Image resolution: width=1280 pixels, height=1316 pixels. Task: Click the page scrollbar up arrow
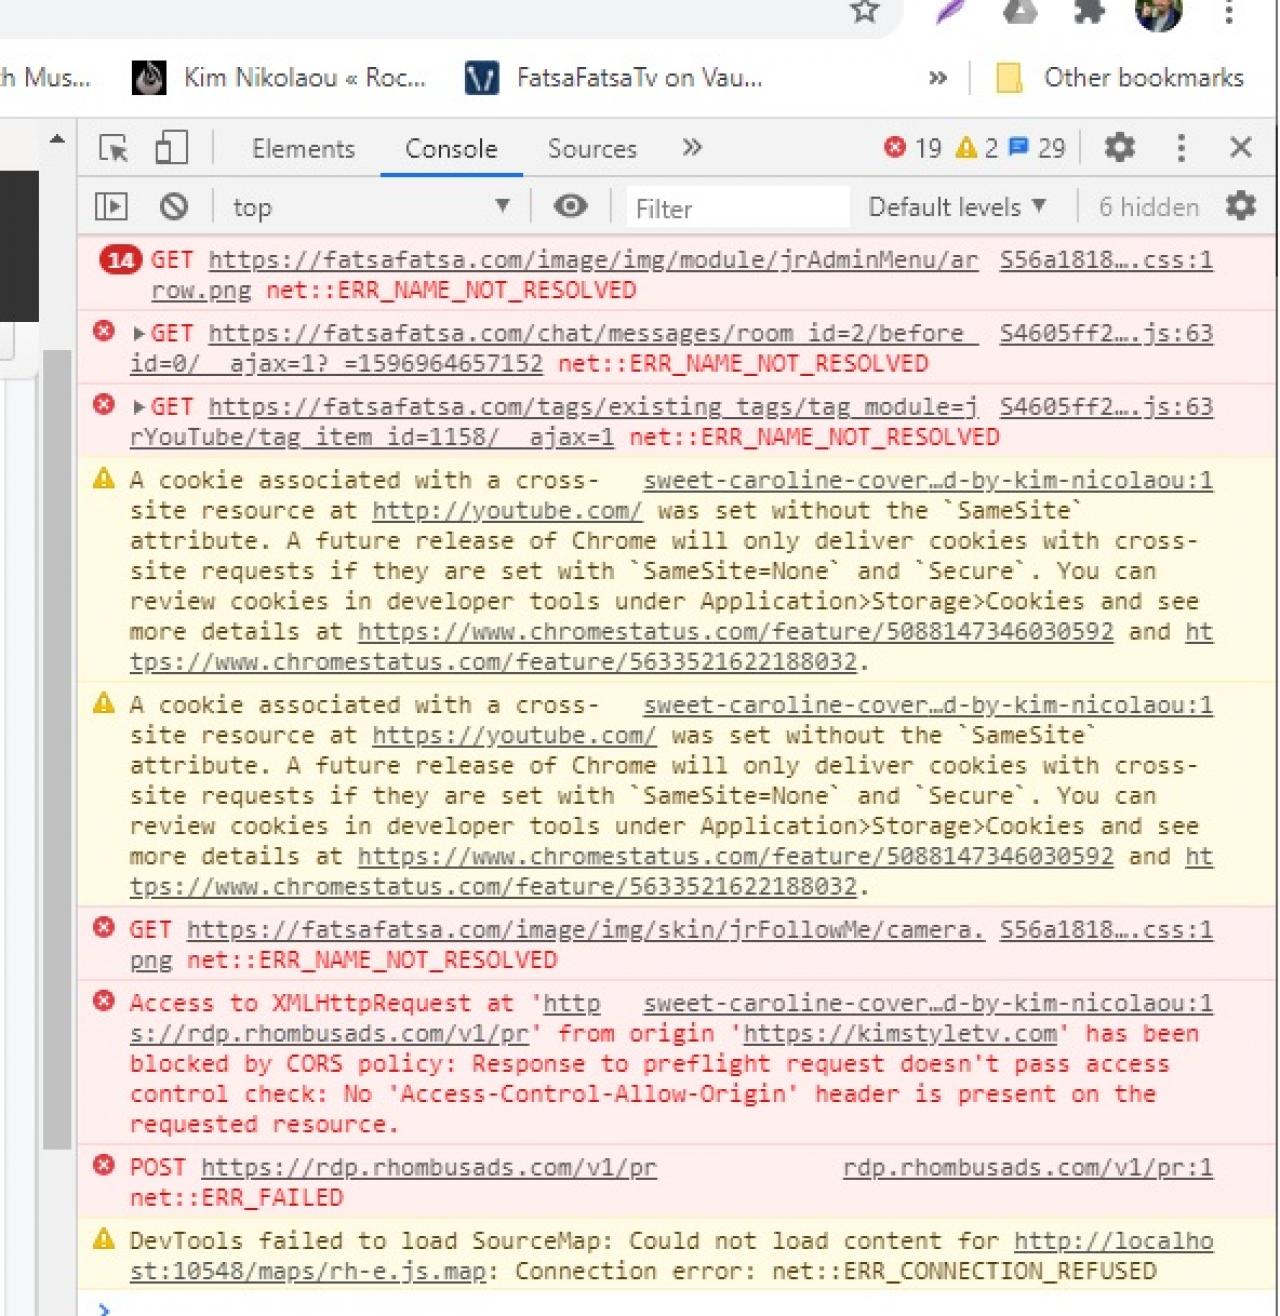coord(57,140)
